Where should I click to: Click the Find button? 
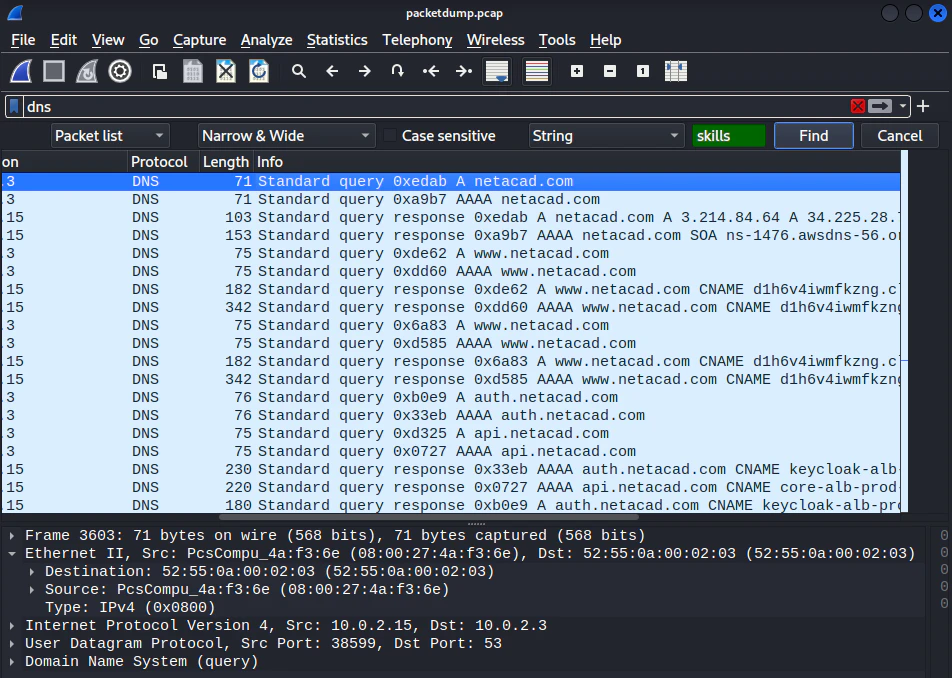814,136
